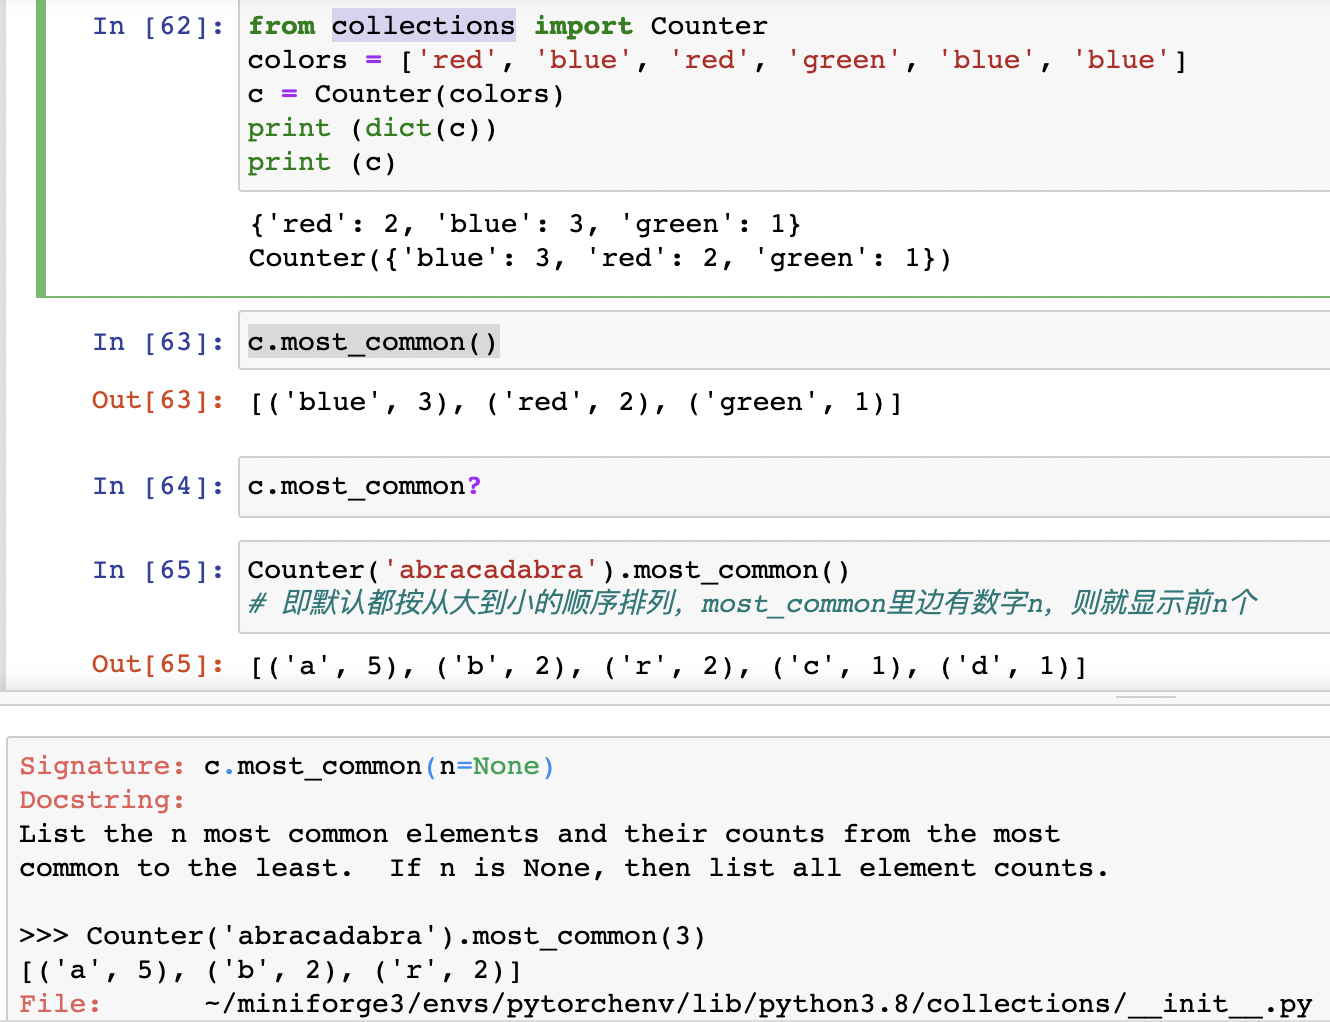Click the '>>> Counter('abracadabra').most_common(3)' example line
The width and height of the screenshot is (1330, 1022).
(x=363, y=936)
